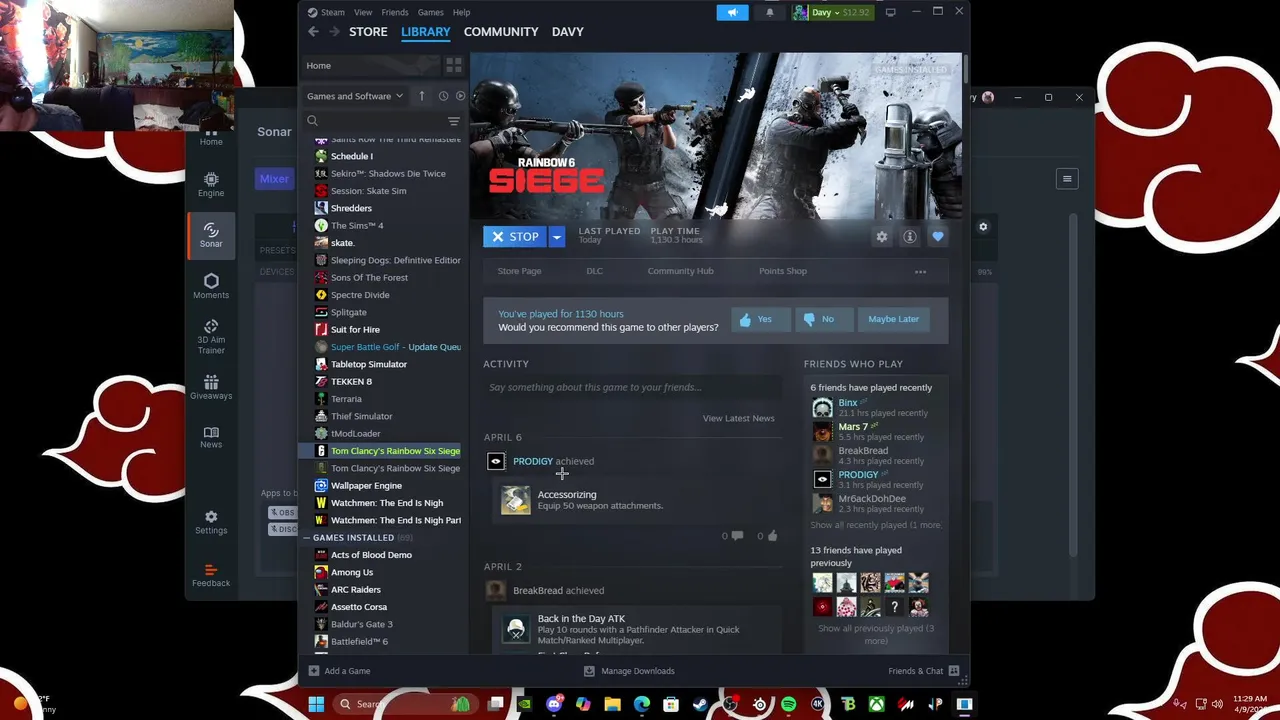1280x720 pixels.
Task: Go to the COMMUNITY tab
Action: pos(501,32)
